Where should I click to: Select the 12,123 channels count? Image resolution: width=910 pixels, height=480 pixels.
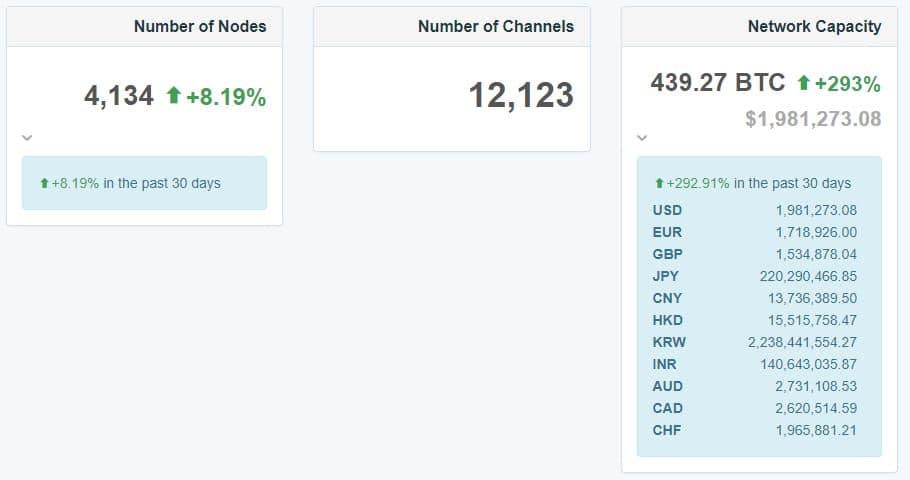[x=521, y=95]
